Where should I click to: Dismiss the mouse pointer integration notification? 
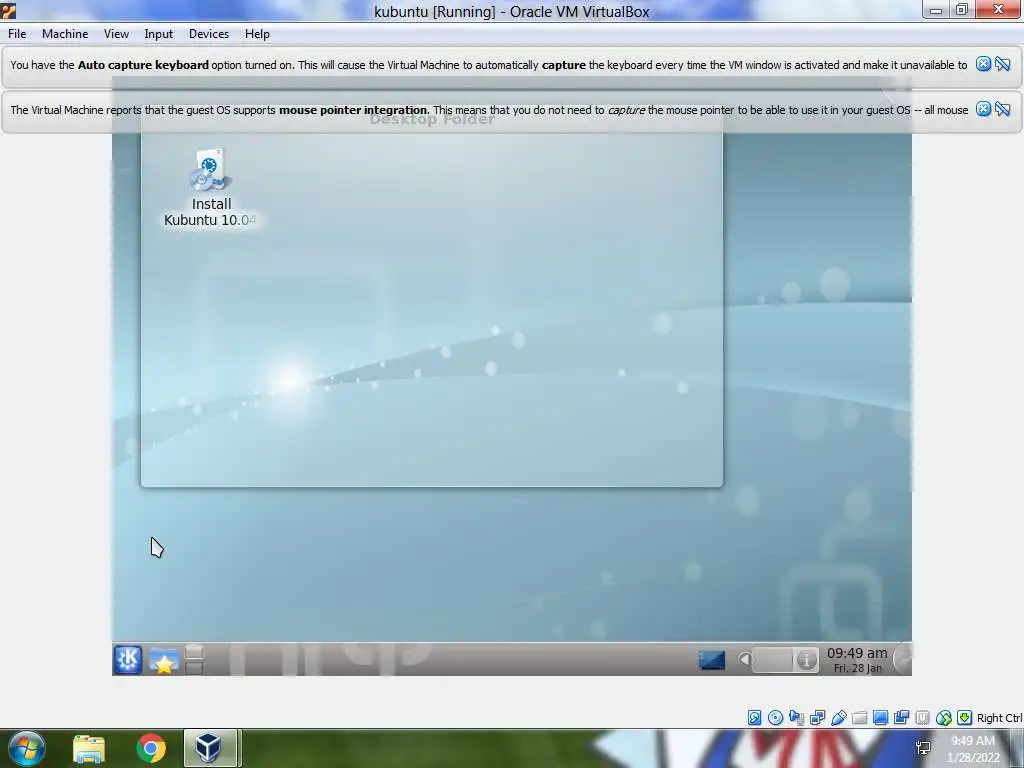[x=983, y=109]
